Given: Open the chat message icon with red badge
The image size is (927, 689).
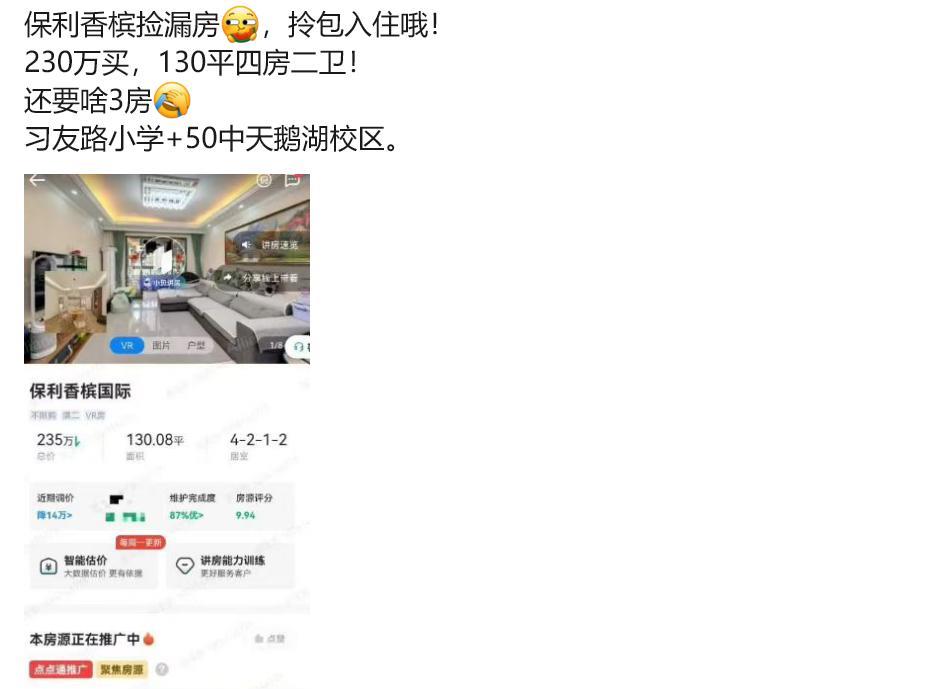Looking at the screenshot, I should 293,180.
